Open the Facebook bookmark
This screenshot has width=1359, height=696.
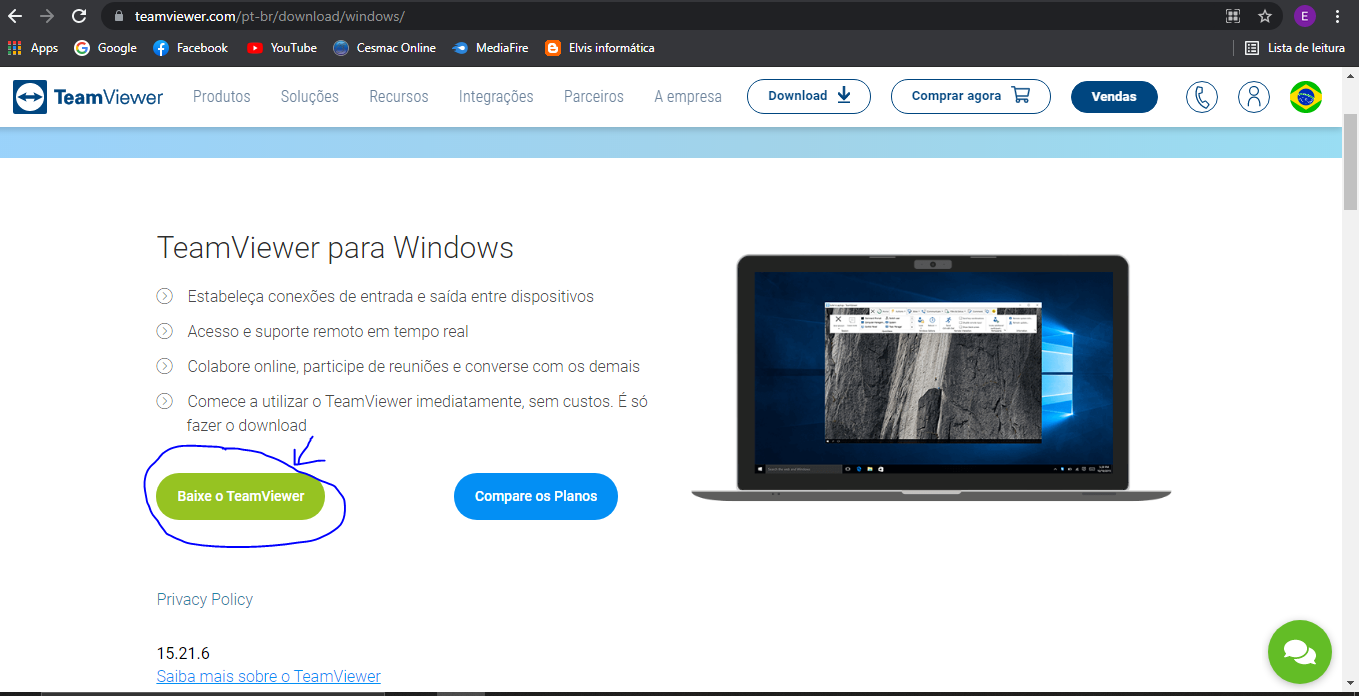190,48
